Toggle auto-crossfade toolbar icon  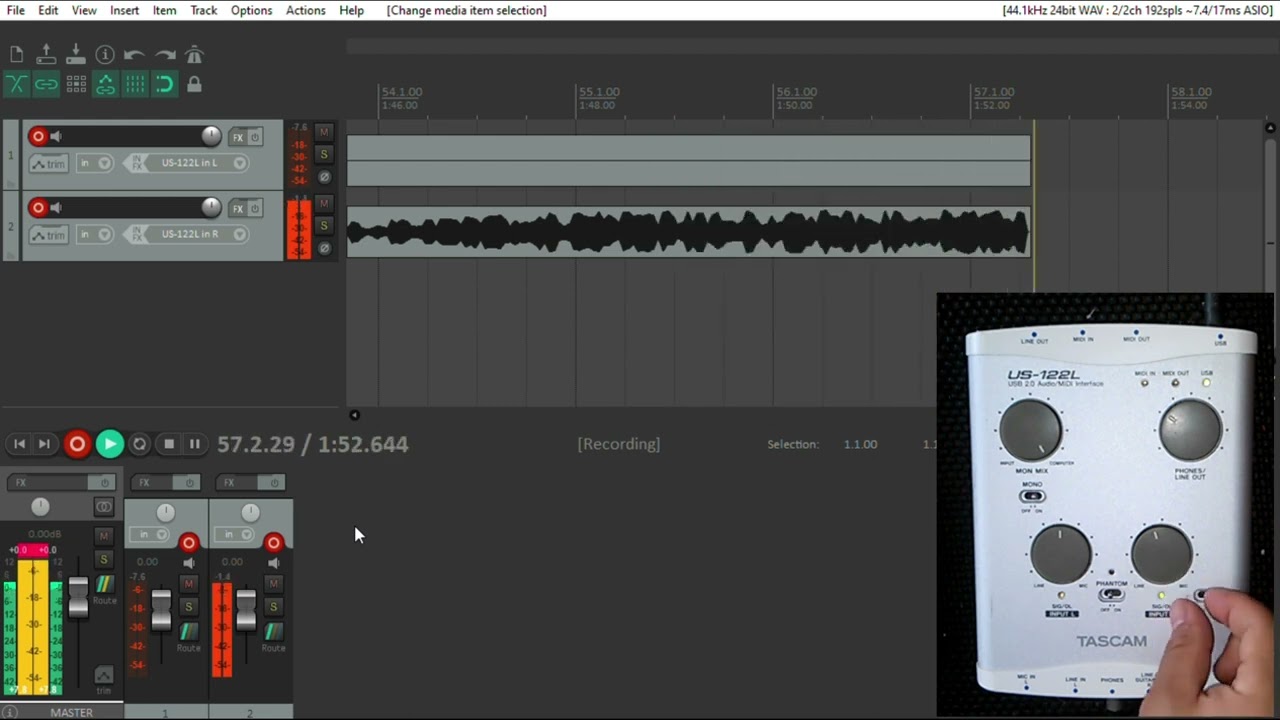pyautogui.click(x=16, y=85)
